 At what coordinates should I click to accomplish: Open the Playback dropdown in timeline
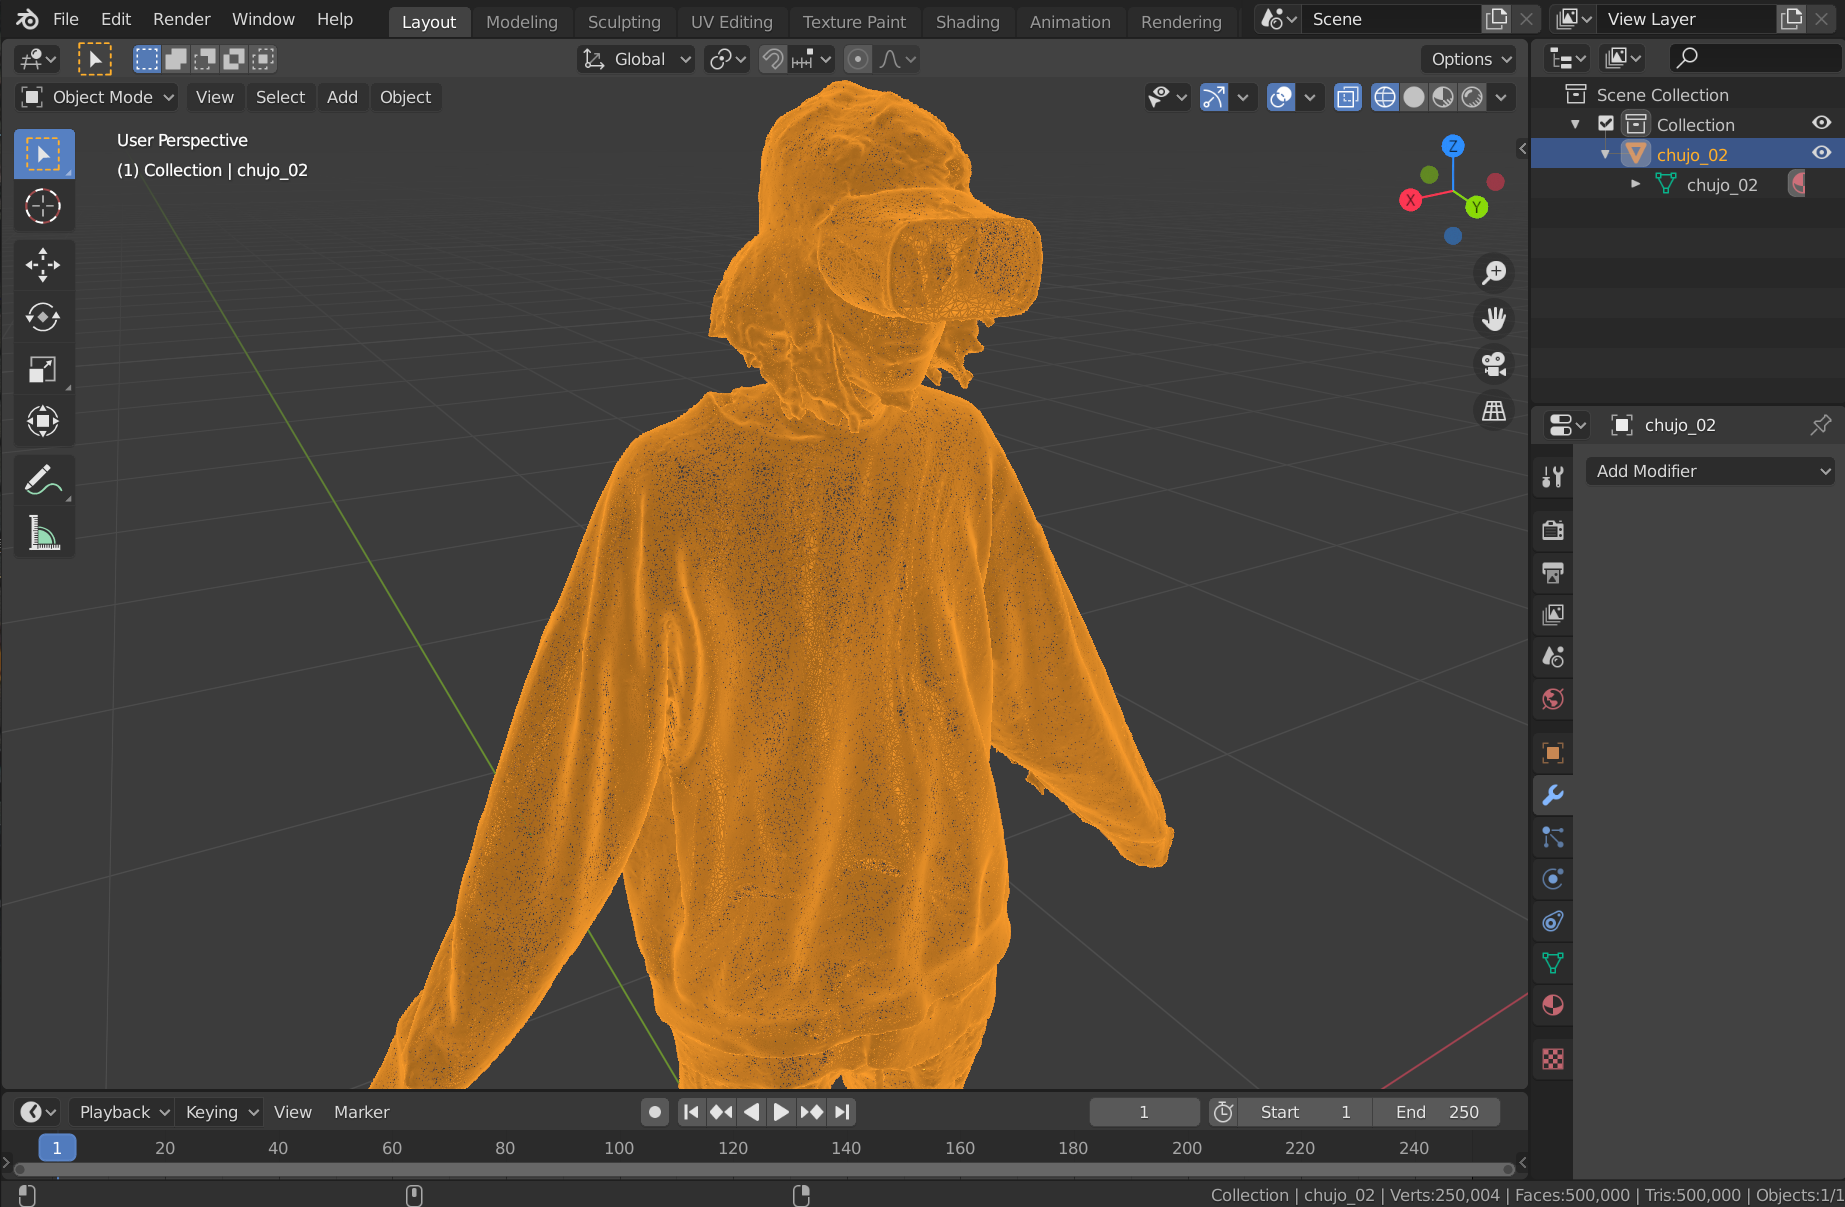coord(124,1112)
